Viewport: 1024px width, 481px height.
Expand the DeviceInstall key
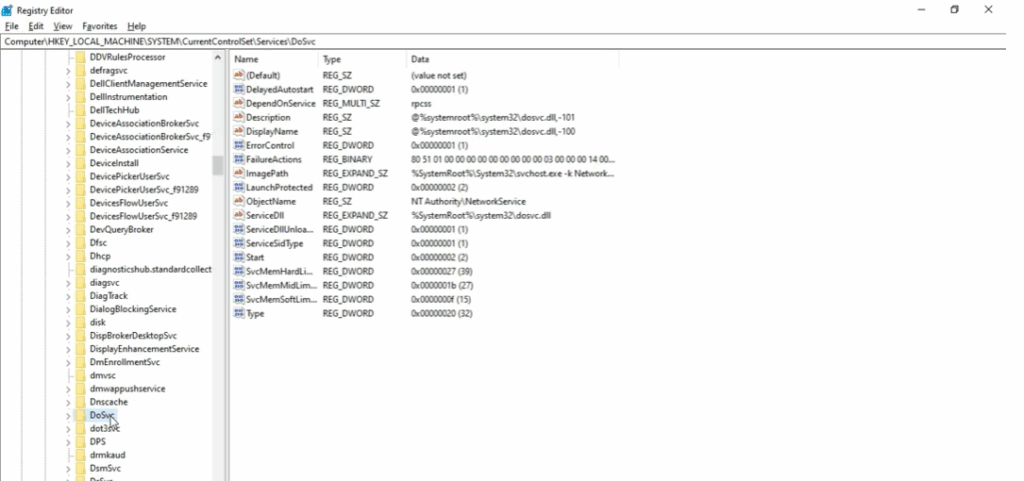coord(68,163)
